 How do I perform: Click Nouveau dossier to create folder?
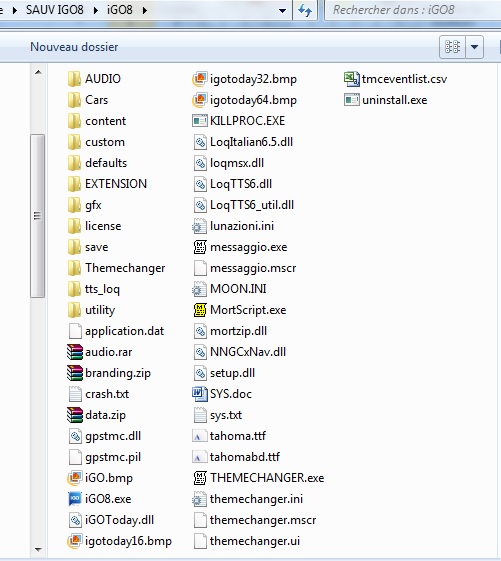[x=74, y=47]
